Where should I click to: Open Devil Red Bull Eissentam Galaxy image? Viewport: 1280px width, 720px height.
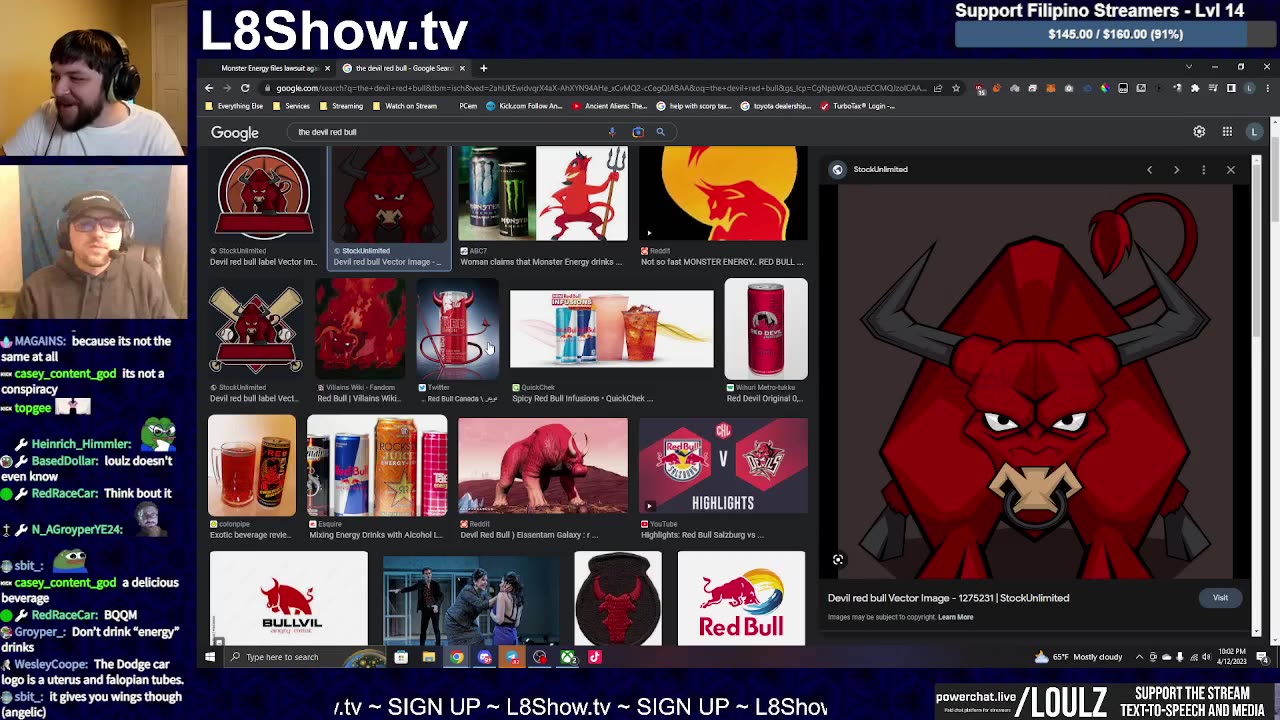coord(543,466)
